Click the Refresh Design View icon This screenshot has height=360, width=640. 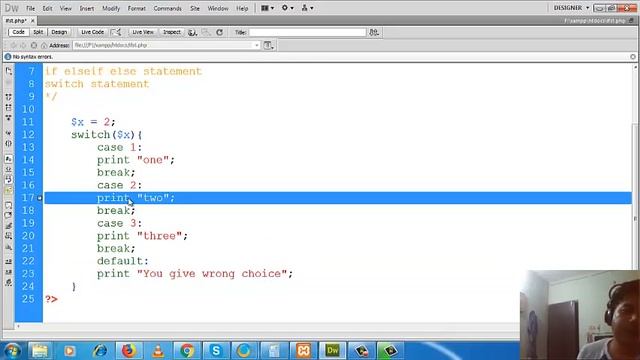(220, 32)
